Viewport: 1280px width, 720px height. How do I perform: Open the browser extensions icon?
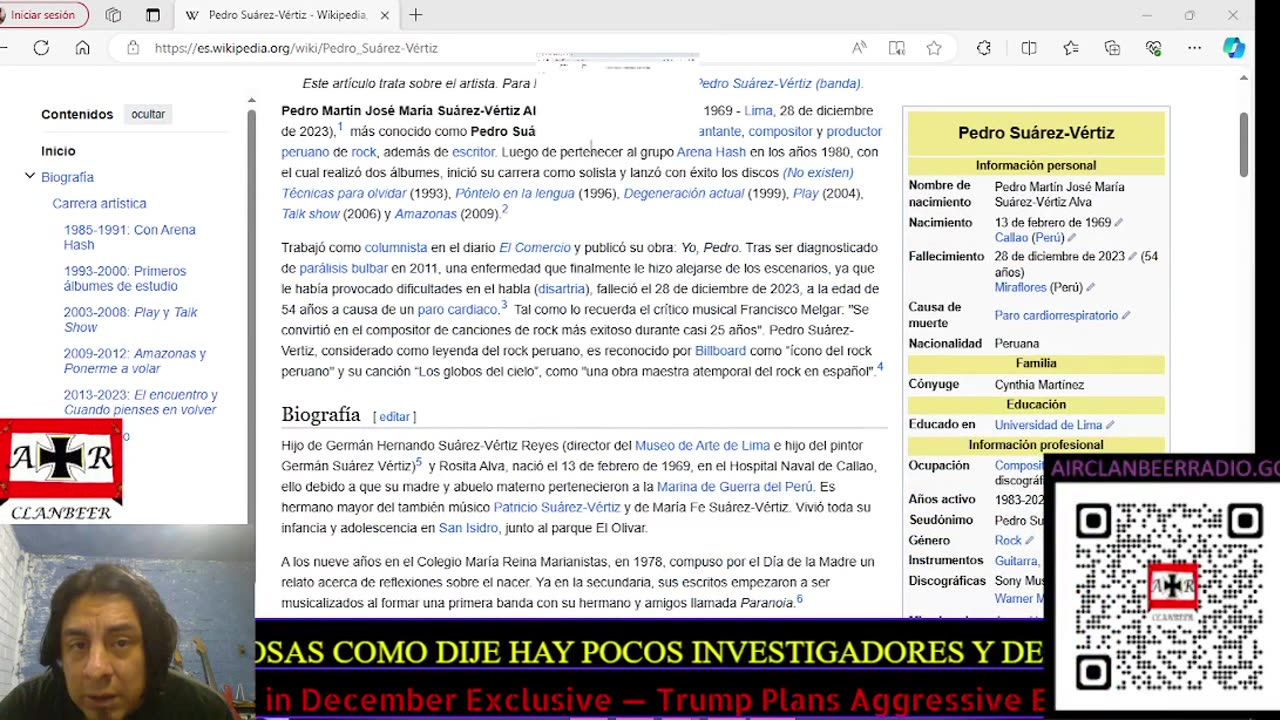(984, 48)
